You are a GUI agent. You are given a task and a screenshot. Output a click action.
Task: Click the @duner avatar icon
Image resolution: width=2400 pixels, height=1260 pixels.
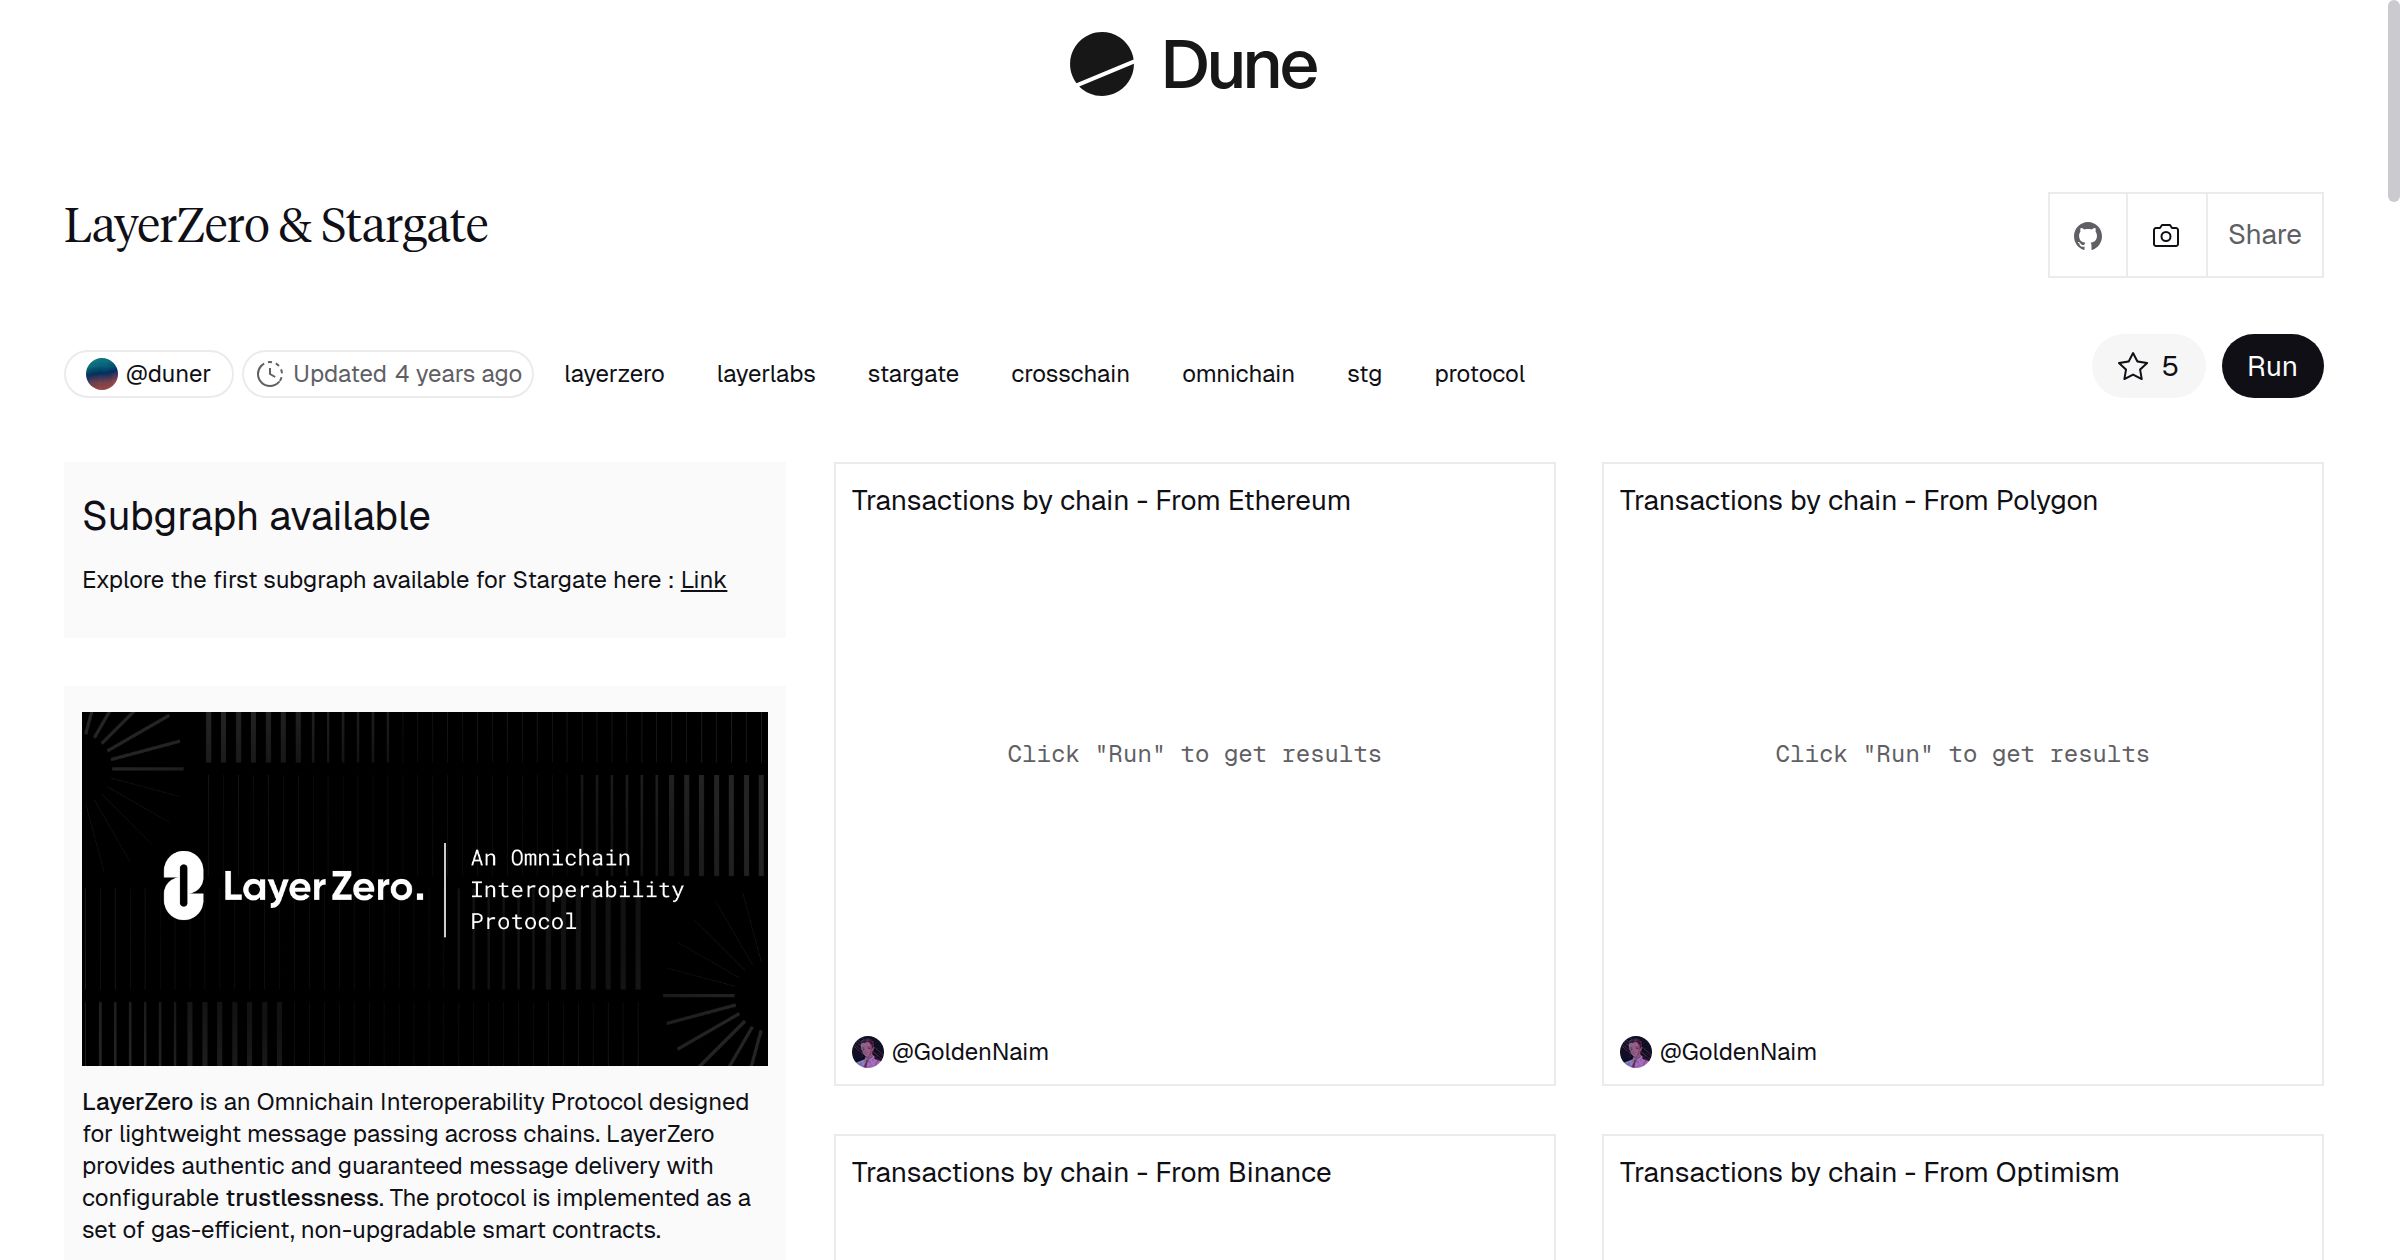pos(102,374)
